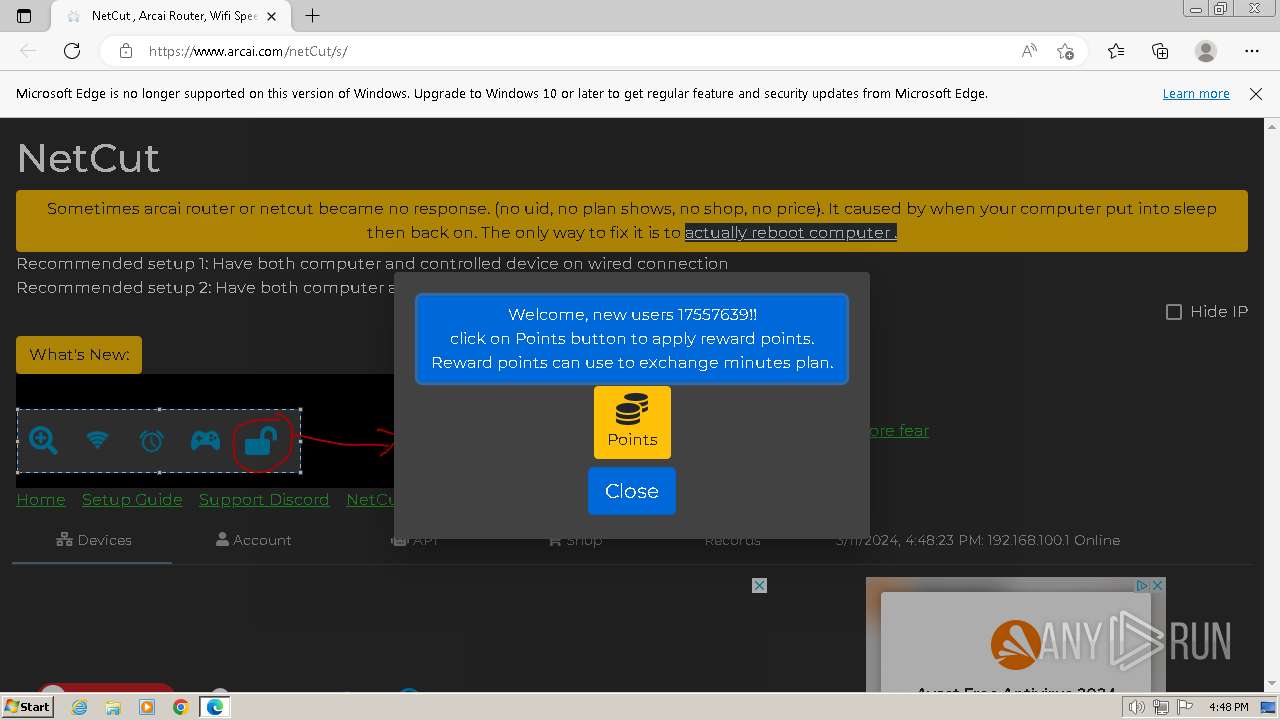Switch to the Account tab
Viewport: 1280px width, 720px height.
click(254, 540)
